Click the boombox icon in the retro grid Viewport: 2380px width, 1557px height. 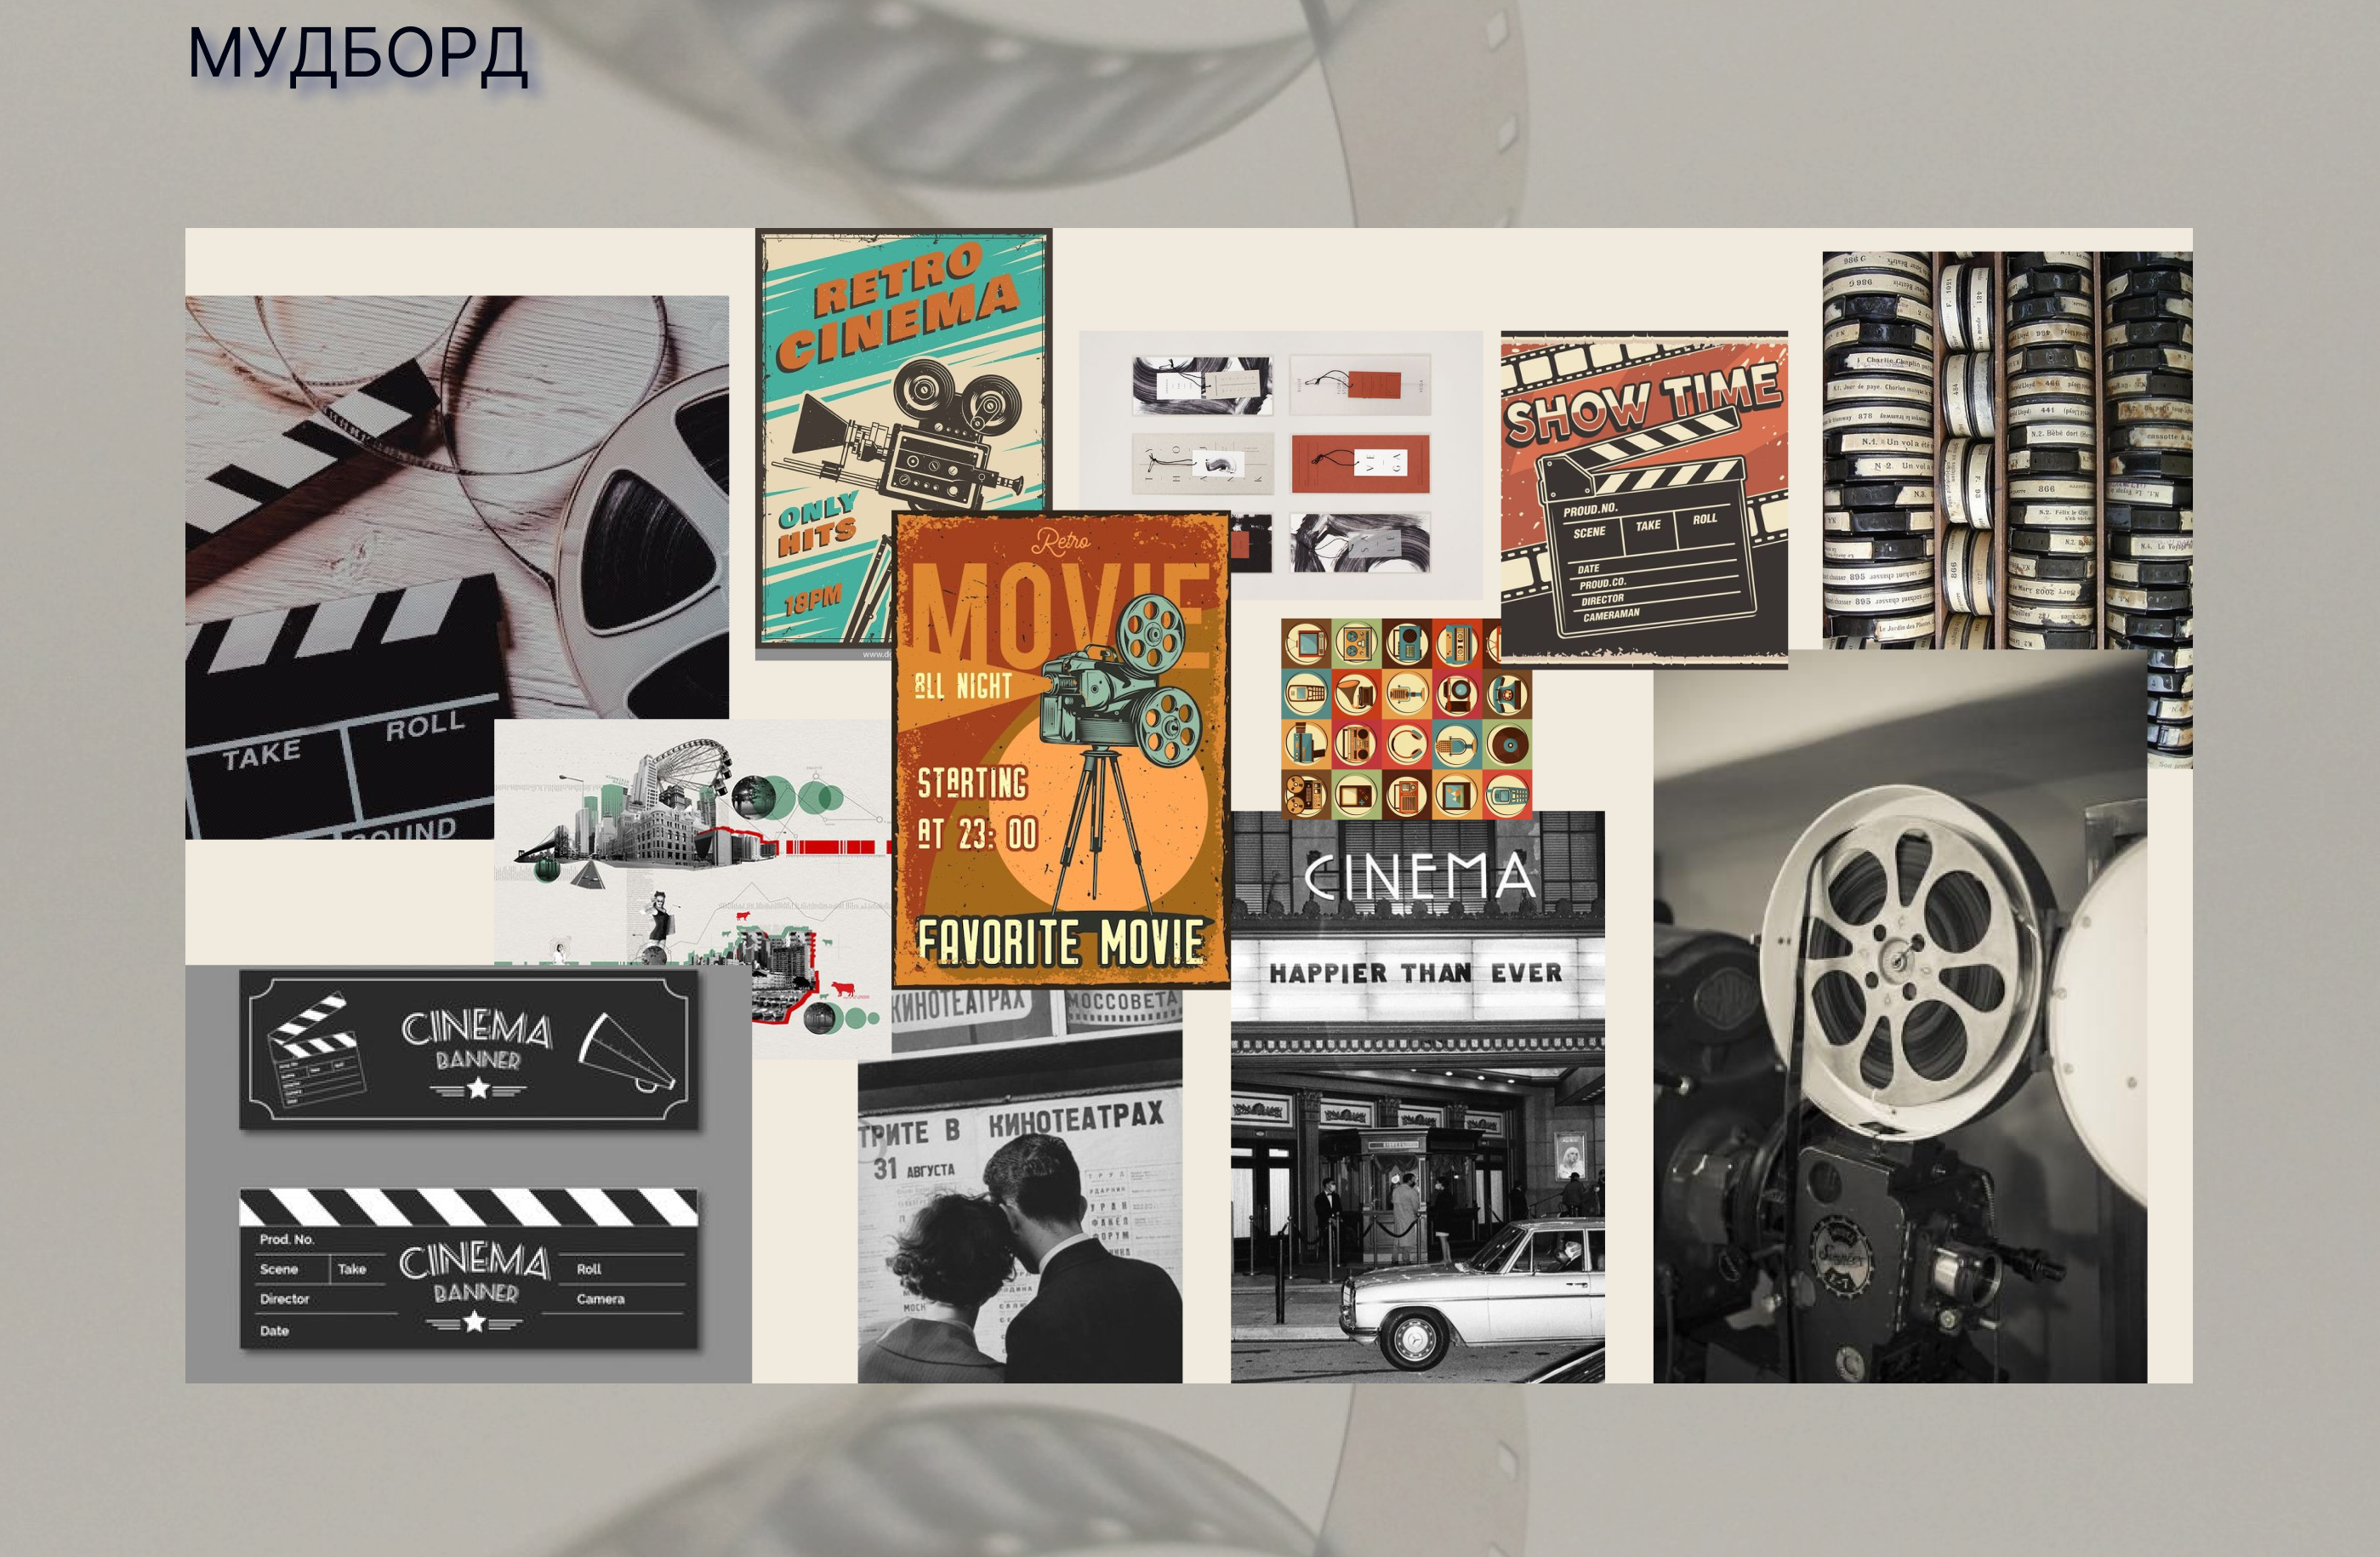[x=1356, y=745]
